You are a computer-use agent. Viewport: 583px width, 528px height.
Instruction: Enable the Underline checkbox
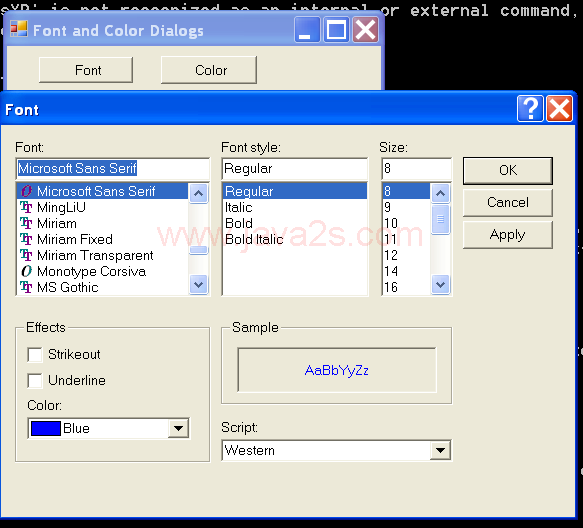coord(35,380)
